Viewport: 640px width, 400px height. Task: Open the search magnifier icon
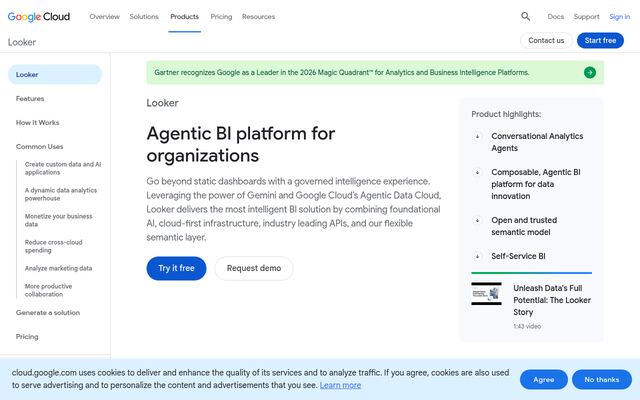tap(525, 16)
